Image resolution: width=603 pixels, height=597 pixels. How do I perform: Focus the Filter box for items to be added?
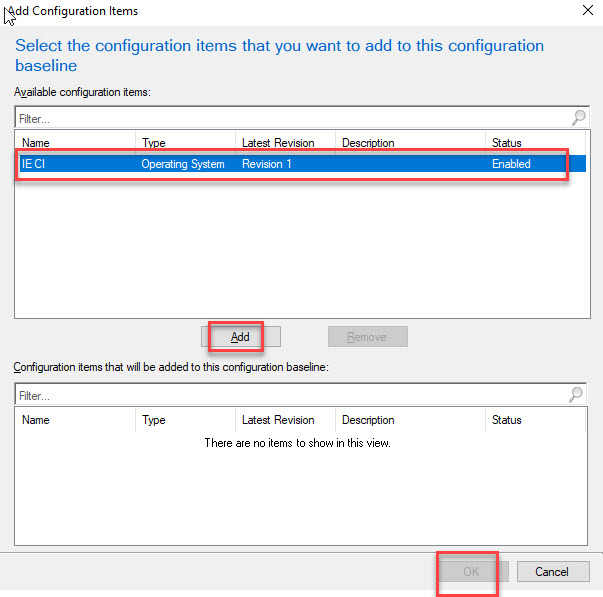click(290, 395)
